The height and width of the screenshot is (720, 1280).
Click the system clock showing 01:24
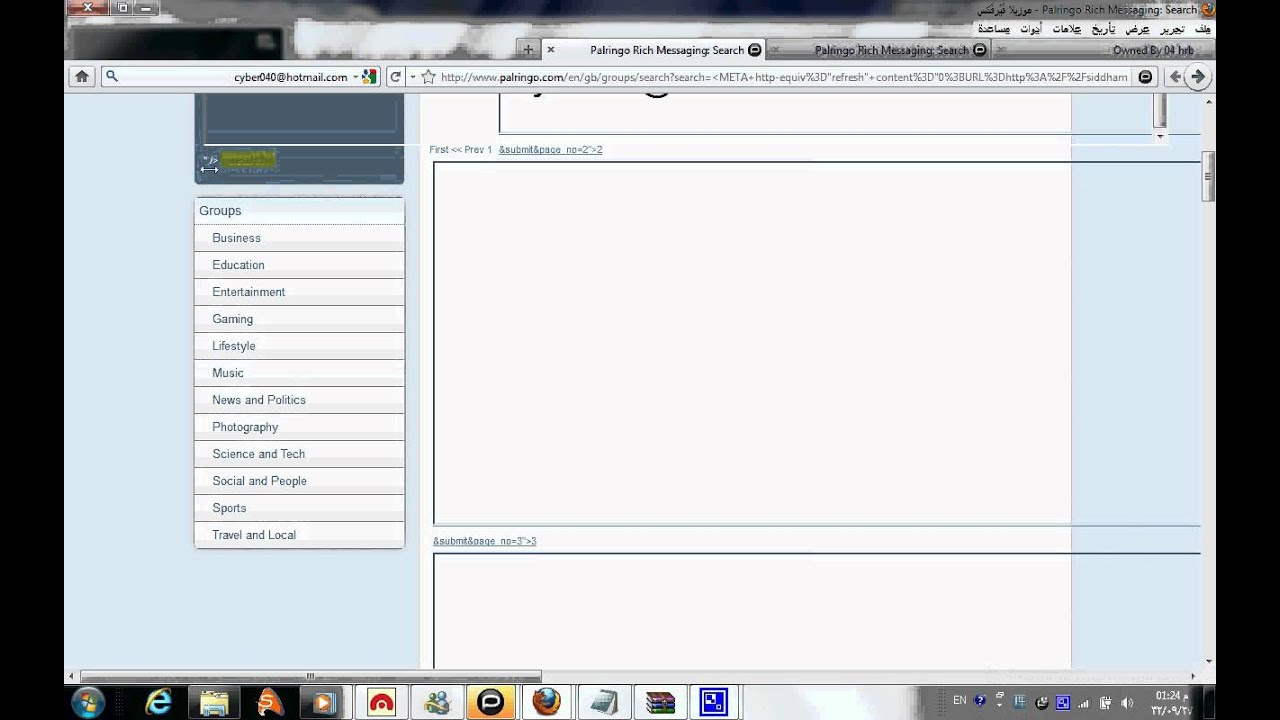1172,703
